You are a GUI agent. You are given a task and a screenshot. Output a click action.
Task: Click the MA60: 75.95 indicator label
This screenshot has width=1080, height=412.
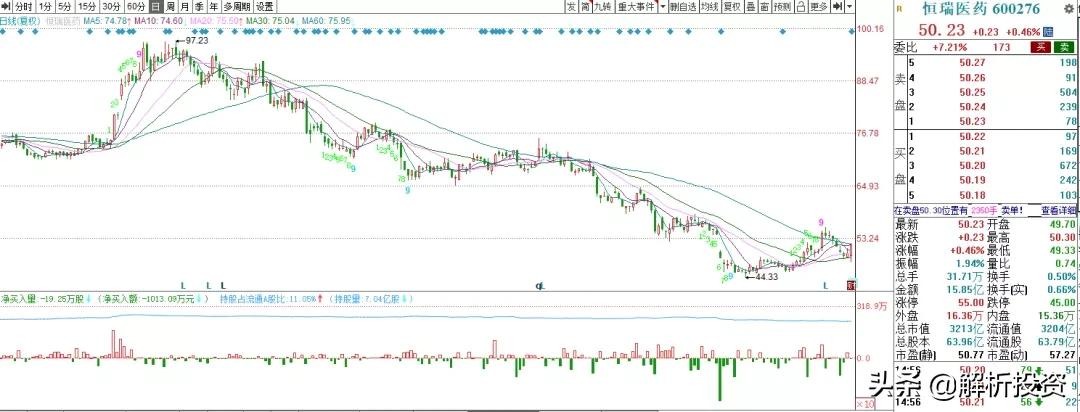point(326,21)
